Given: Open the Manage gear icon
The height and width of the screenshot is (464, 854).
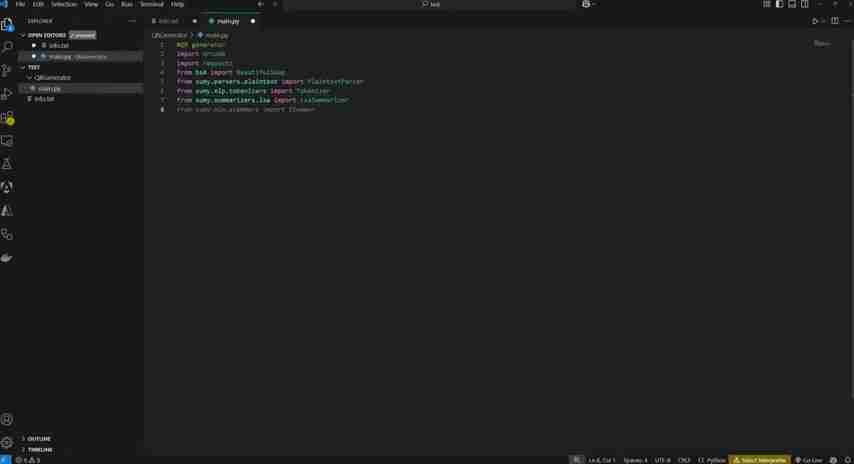Looking at the screenshot, I should (x=7, y=442).
